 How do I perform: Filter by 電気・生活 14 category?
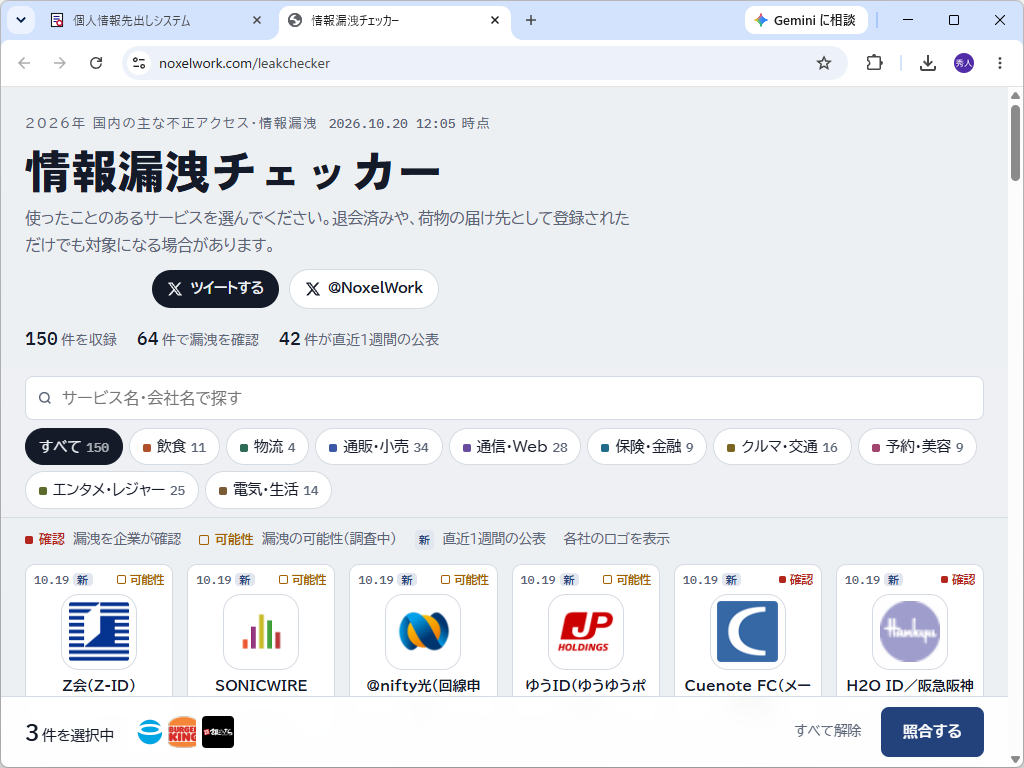[268, 490]
